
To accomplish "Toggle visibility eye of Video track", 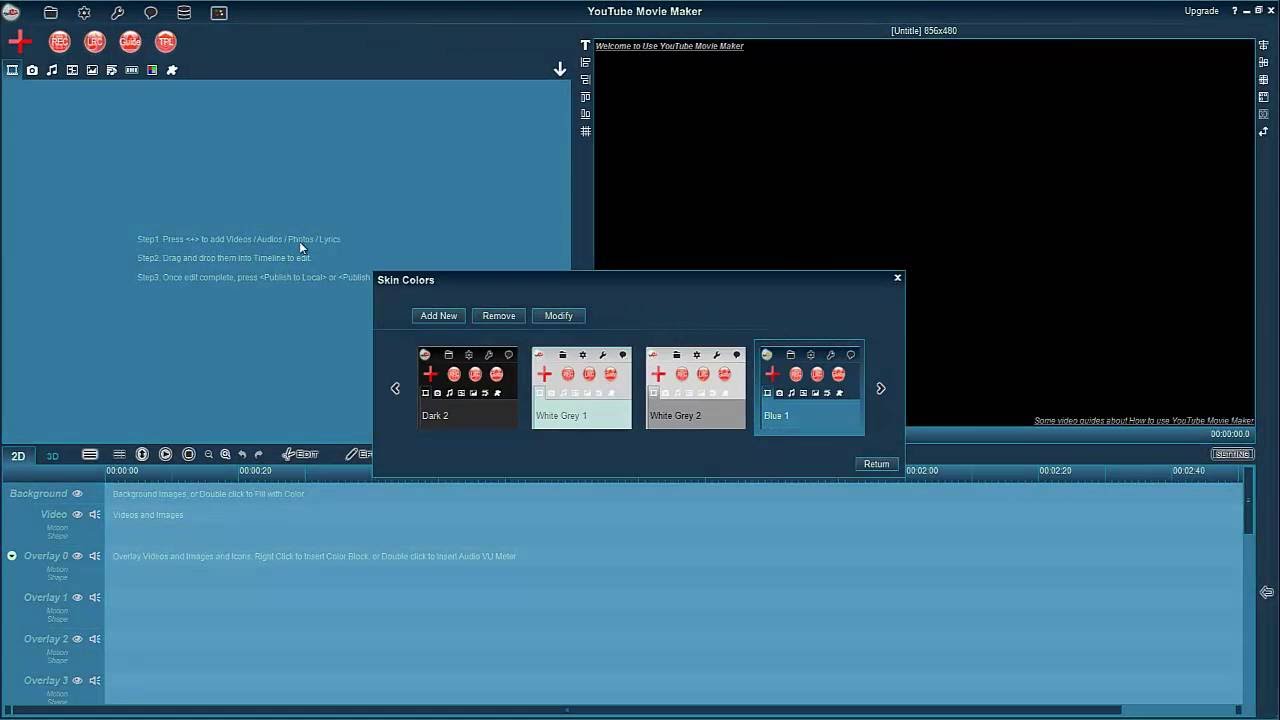I will [77, 514].
